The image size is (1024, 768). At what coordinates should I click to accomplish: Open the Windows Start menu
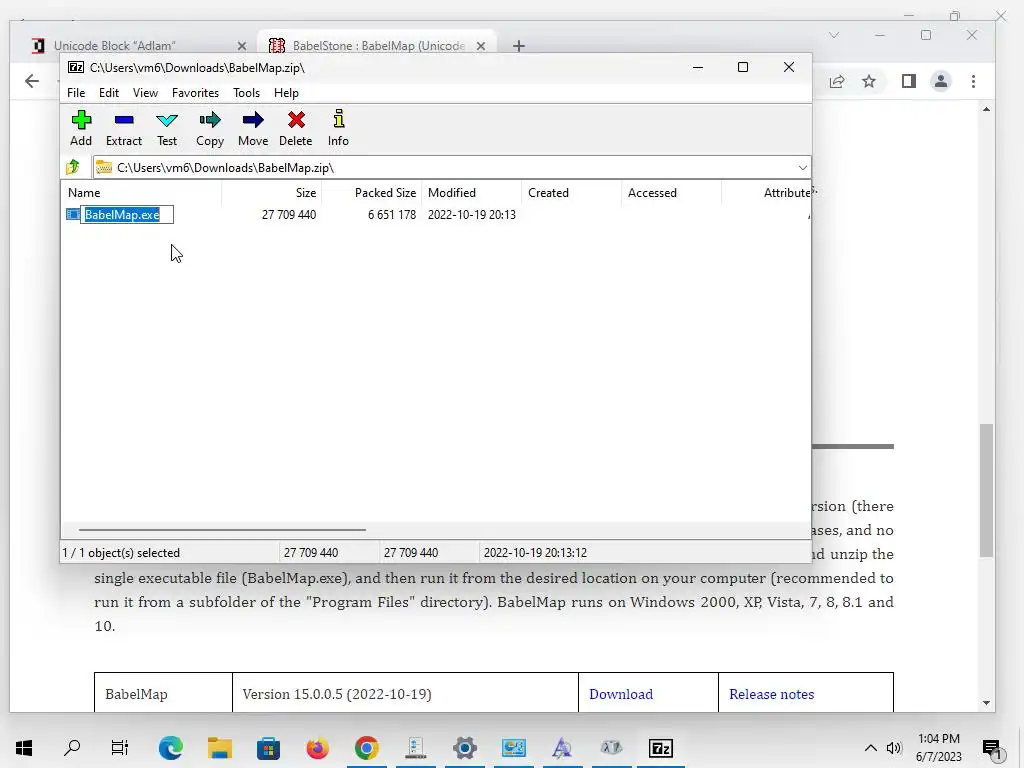[24, 748]
